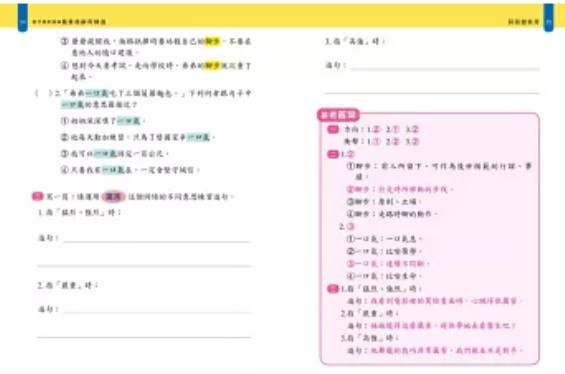Click the 造句 blank line under item 2

157,312
